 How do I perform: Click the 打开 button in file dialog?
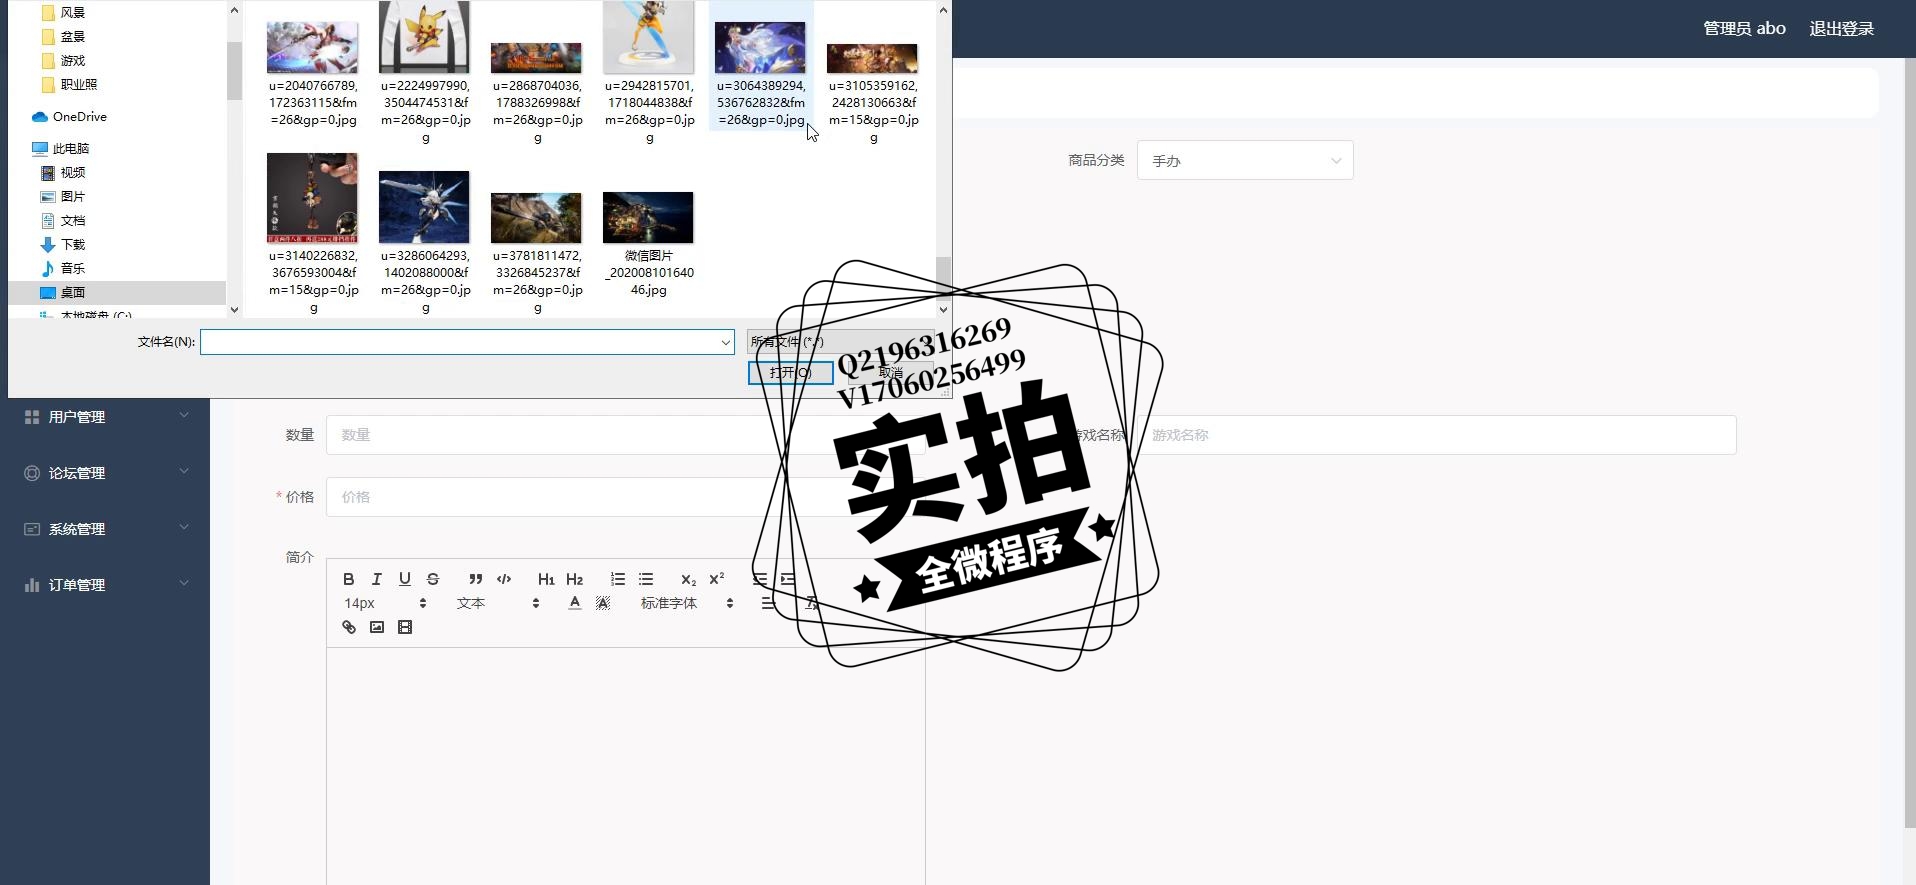point(790,372)
